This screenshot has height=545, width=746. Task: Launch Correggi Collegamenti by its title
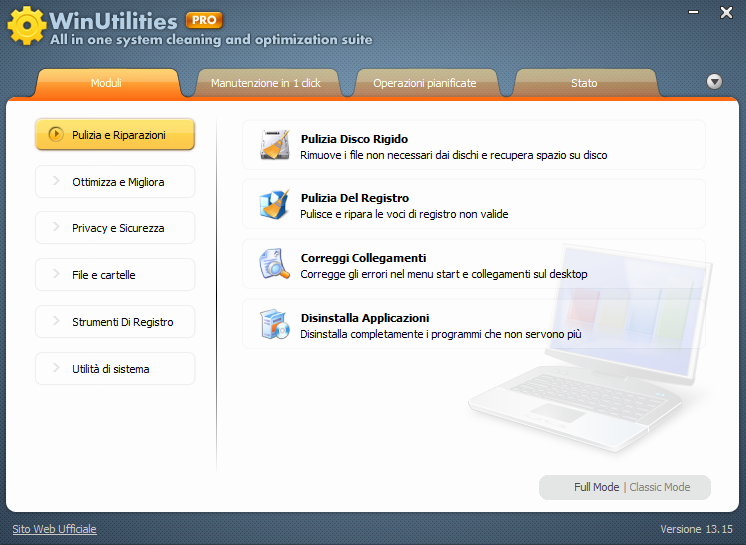click(363, 258)
